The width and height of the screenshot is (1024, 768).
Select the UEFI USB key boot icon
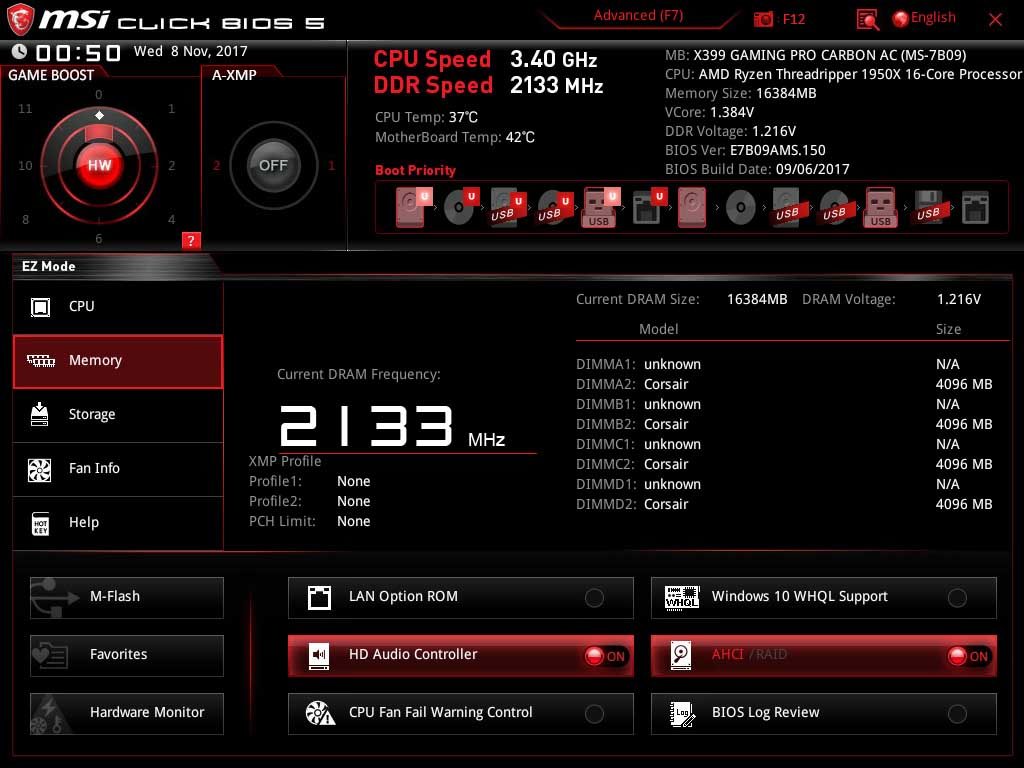(x=600, y=207)
